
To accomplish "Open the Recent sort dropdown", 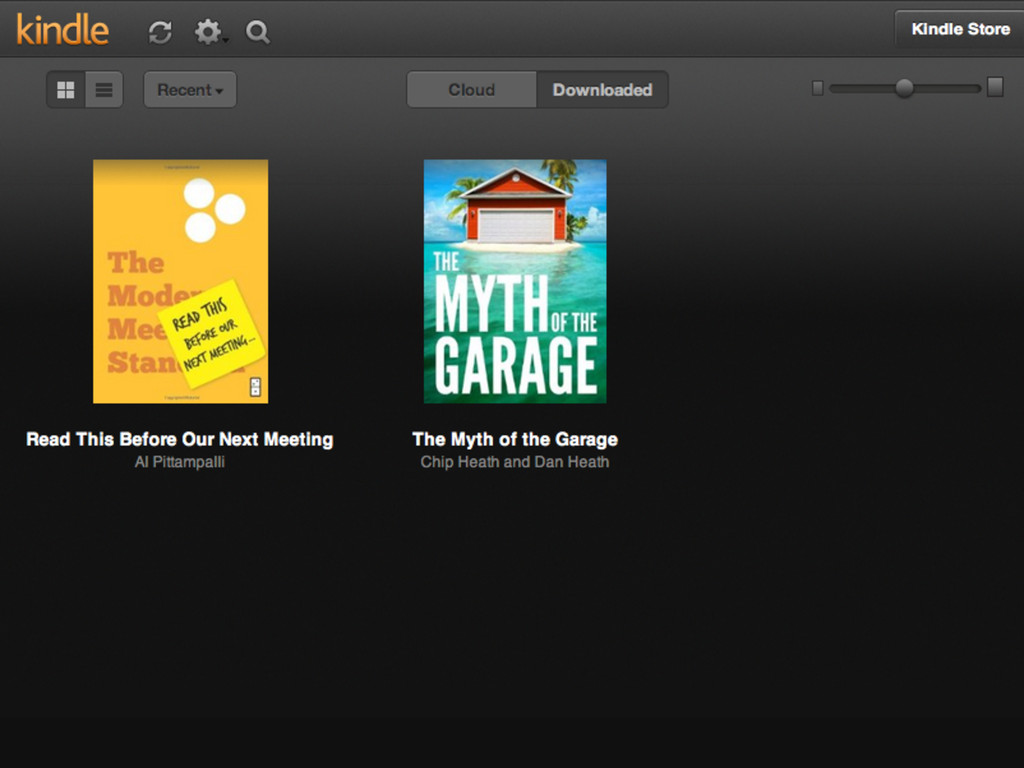I will (x=190, y=89).
